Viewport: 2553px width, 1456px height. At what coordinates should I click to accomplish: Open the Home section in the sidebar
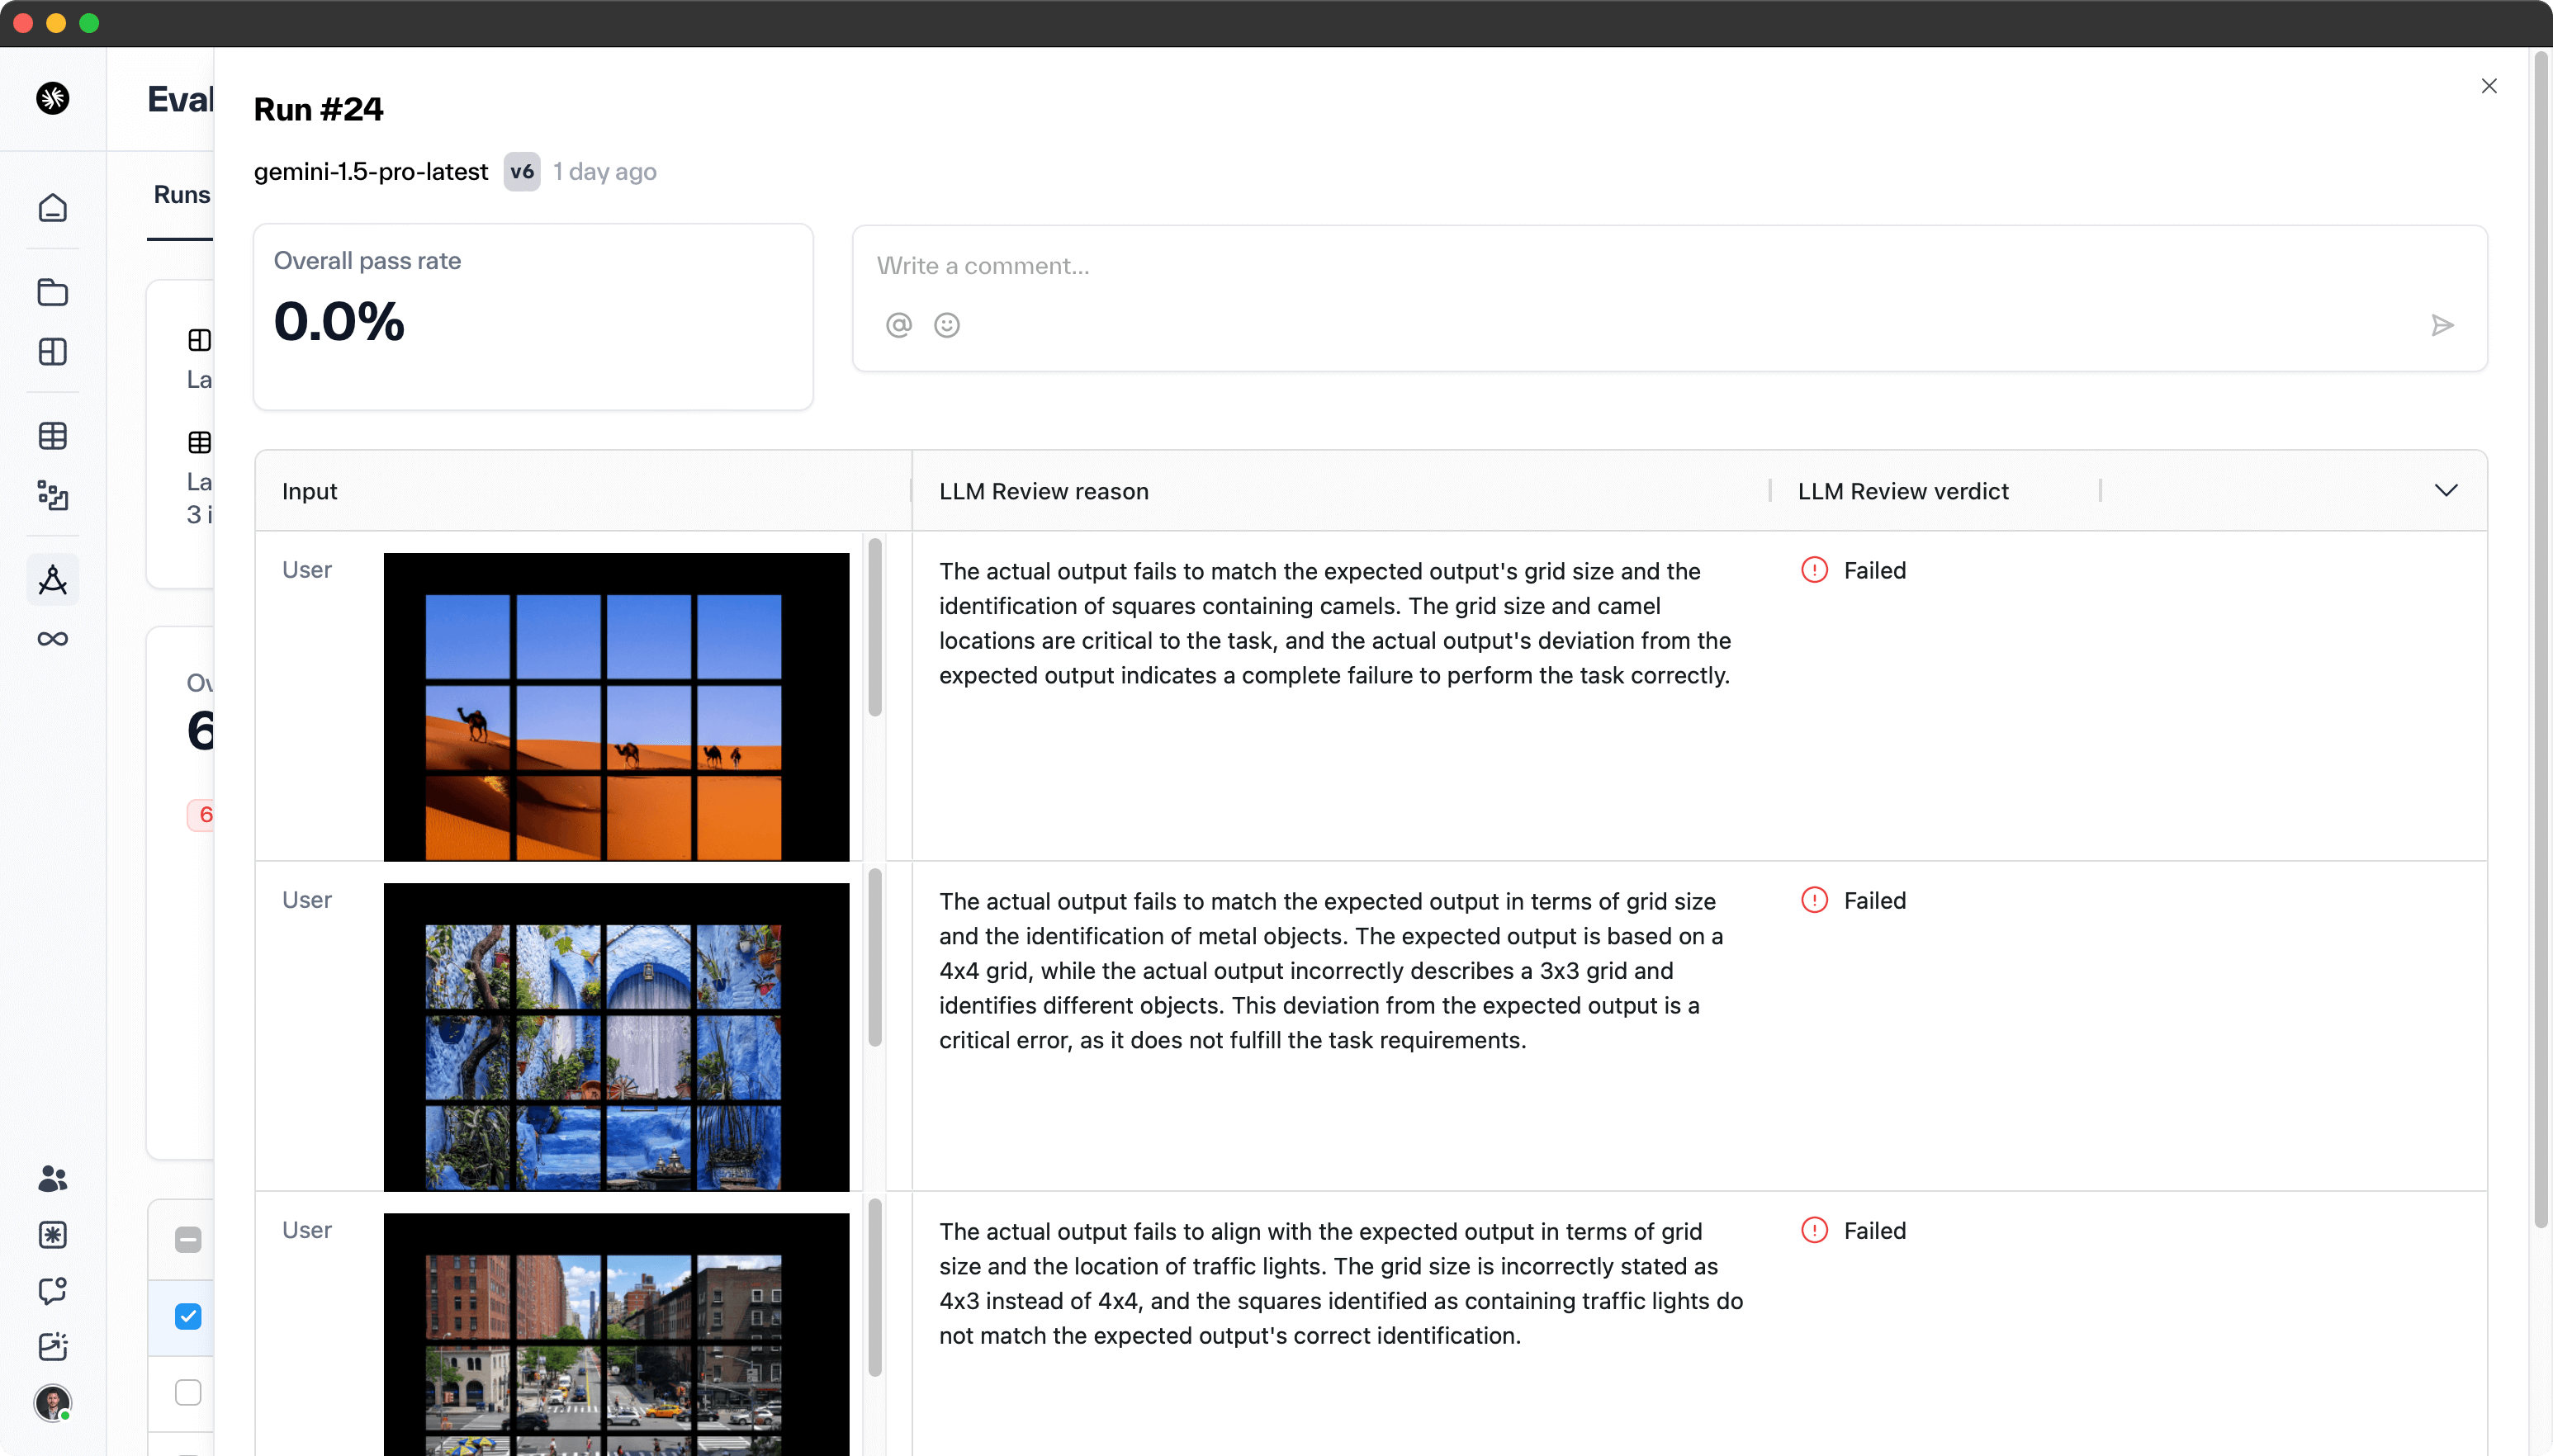52,207
